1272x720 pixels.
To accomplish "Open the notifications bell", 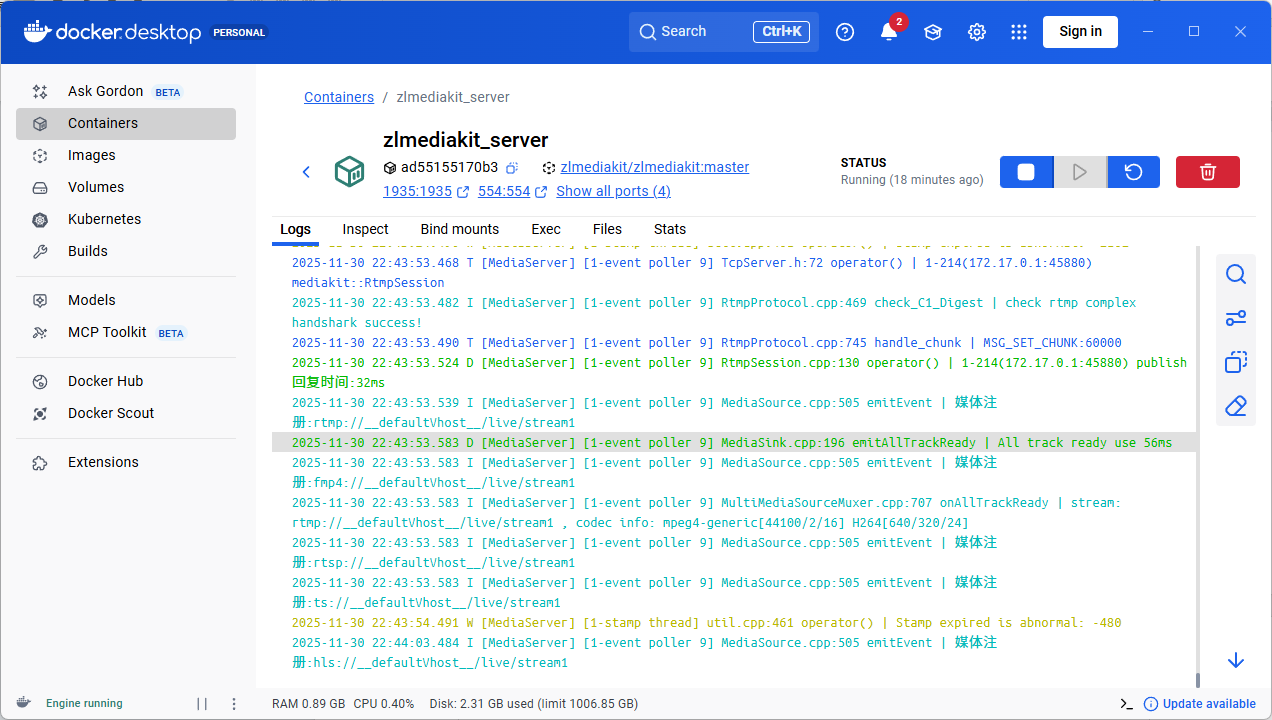I will (x=888, y=32).
